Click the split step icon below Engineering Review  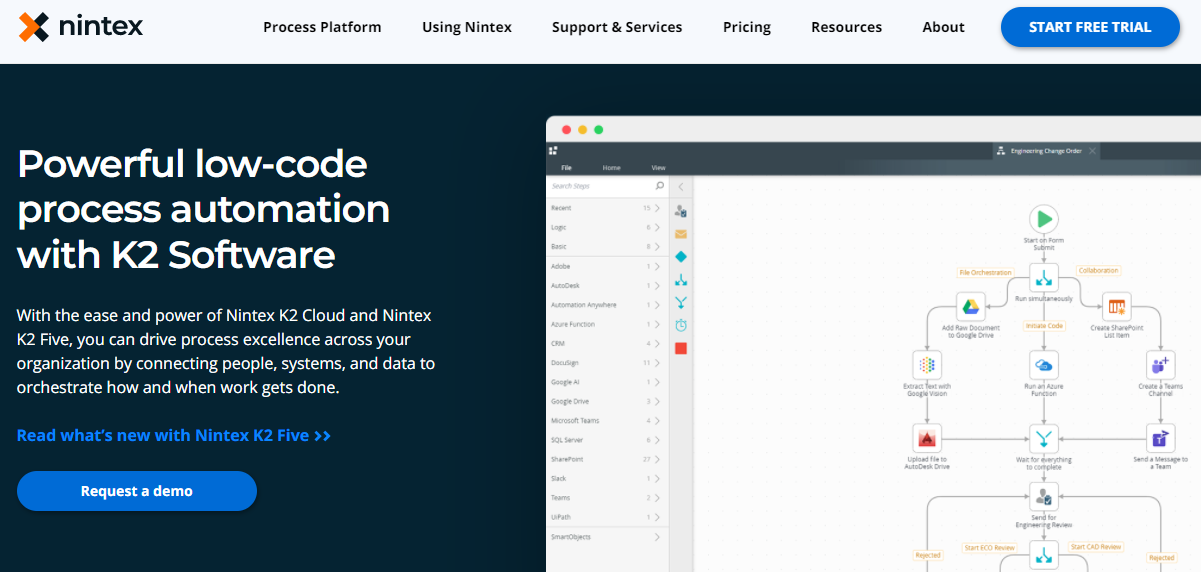click(1044, 556)
